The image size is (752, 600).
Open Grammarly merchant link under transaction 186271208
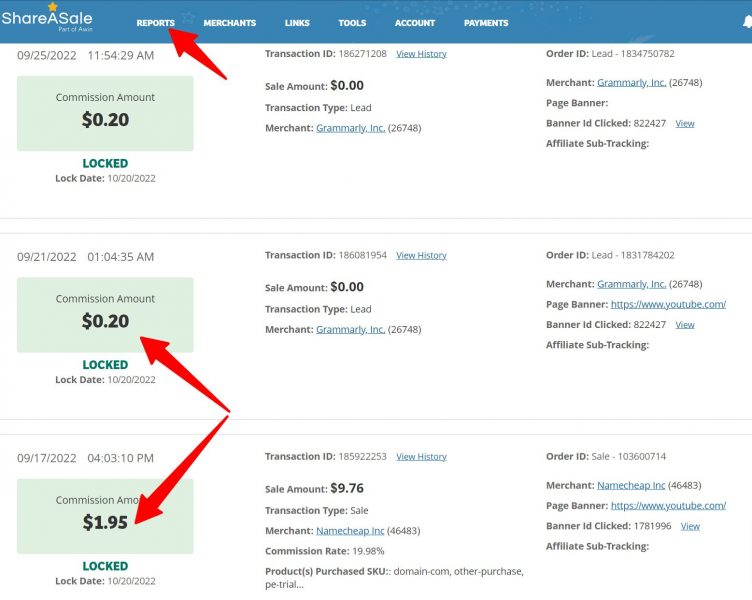pyautogui.click(x=351, y=128)
